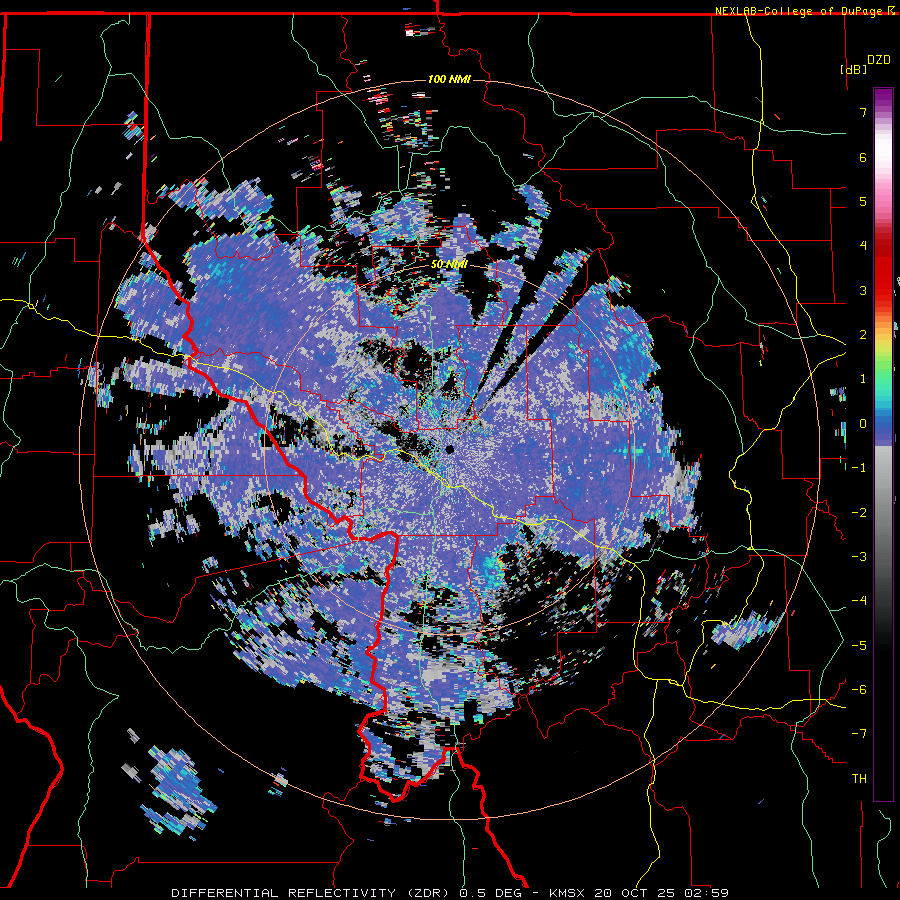Click the color scale value 3
The width and height of the screenshot is (900, 900).
[x=863, y=290]
